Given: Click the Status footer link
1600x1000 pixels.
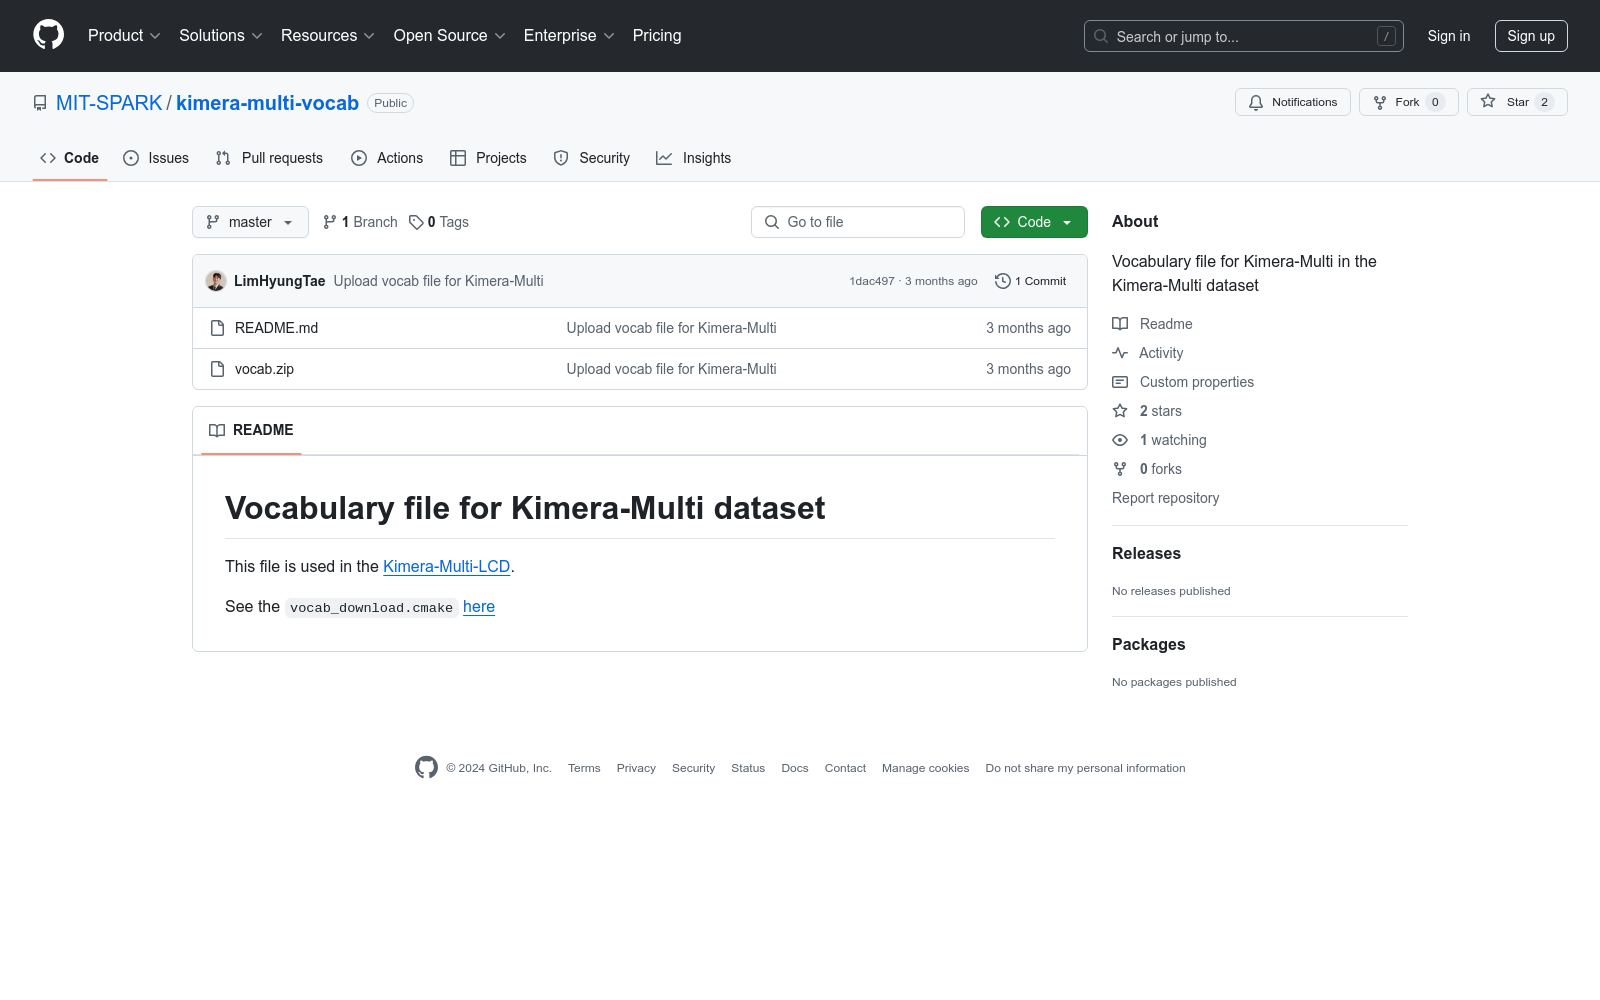Looking at the screenshot, I should pos(748,768).
